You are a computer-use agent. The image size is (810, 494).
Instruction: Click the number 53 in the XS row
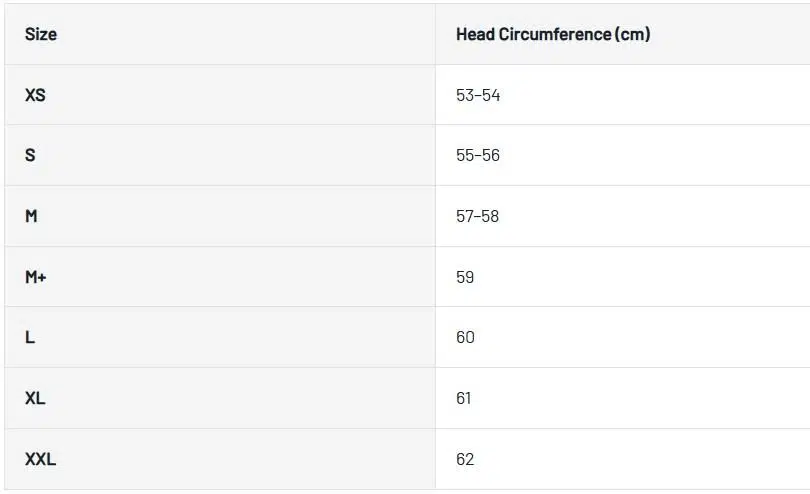click(x=465, y=95)
